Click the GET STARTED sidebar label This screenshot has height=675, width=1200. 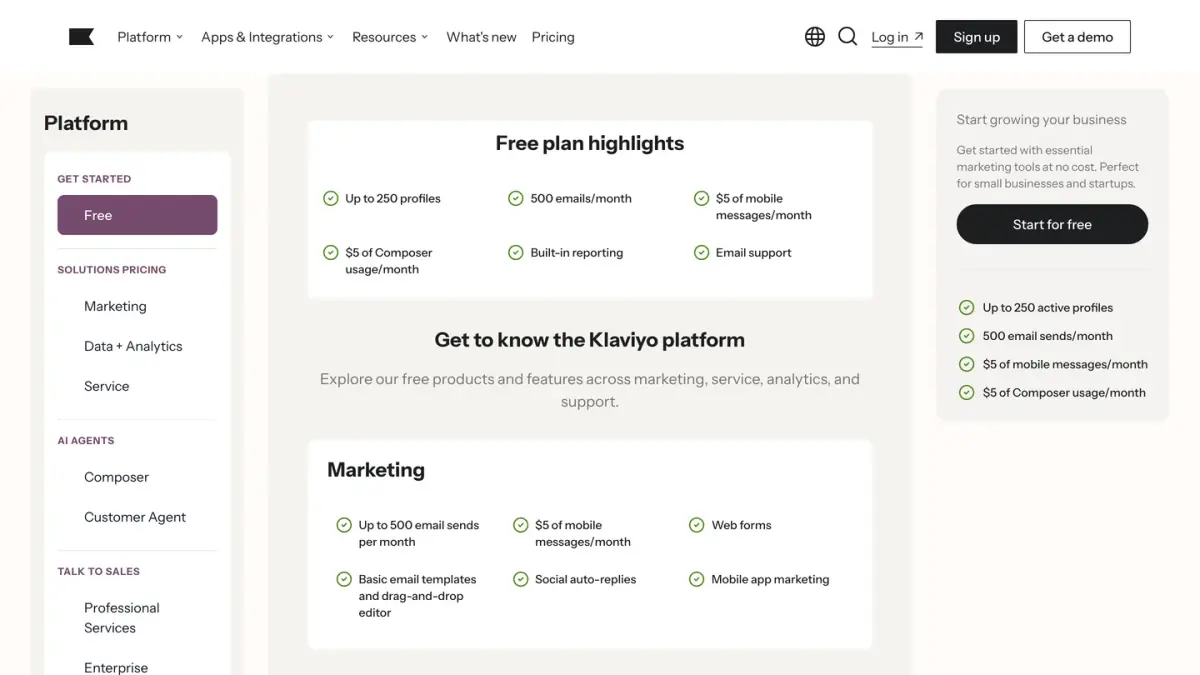(x=94, y=179)
